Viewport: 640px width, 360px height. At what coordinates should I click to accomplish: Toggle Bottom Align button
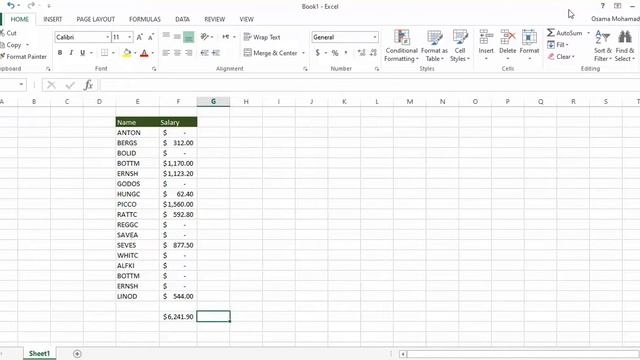pyautogui.click(x=189, y=37)
